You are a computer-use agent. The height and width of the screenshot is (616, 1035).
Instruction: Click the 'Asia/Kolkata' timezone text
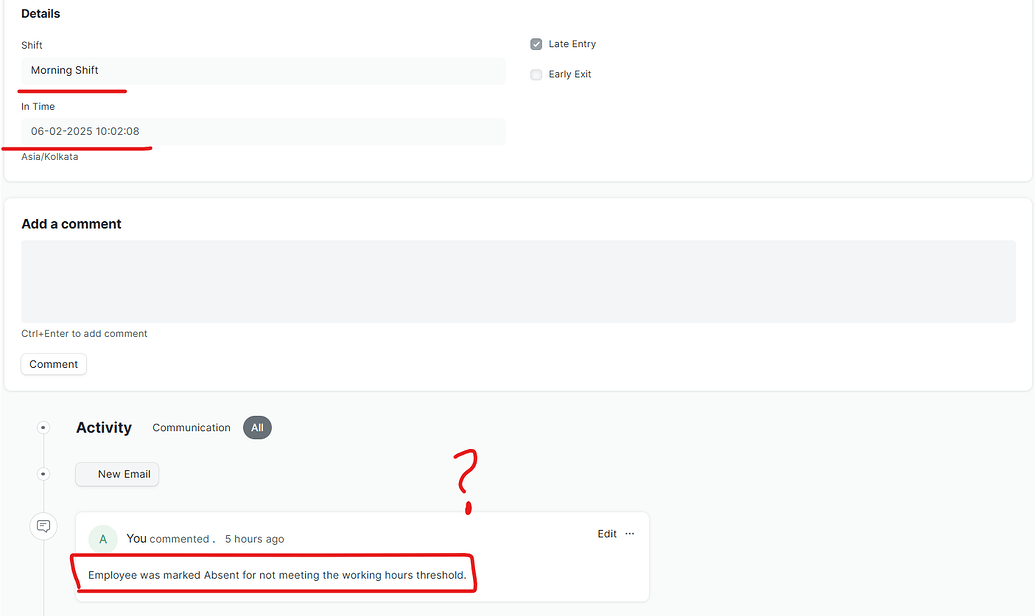pyautogui.click(x=50, y=156)
